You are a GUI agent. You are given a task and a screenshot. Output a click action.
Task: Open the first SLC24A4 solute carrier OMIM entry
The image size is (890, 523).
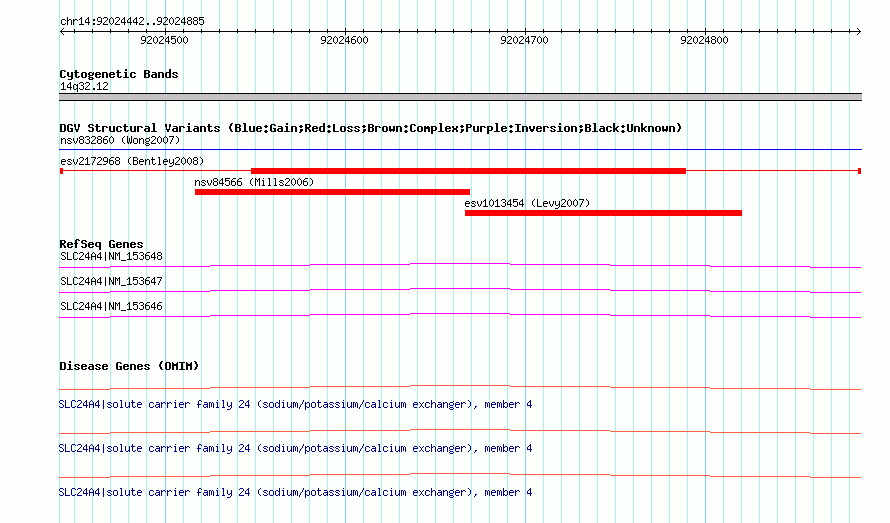click(295, 404)
